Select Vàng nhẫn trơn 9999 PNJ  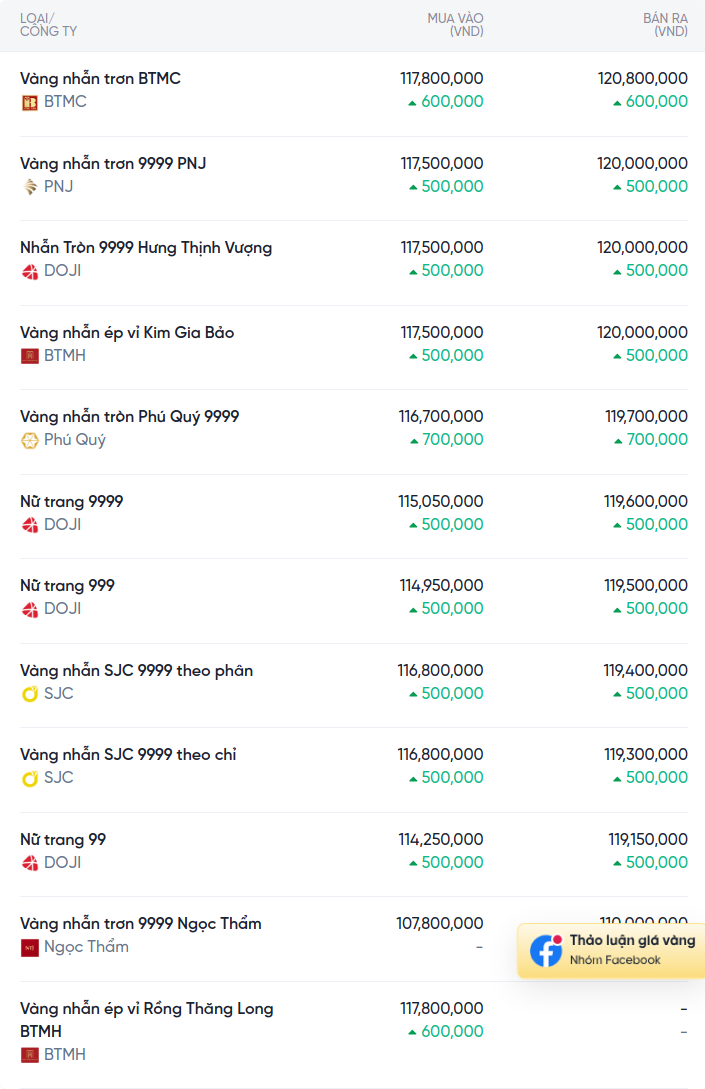coord(113,163)
